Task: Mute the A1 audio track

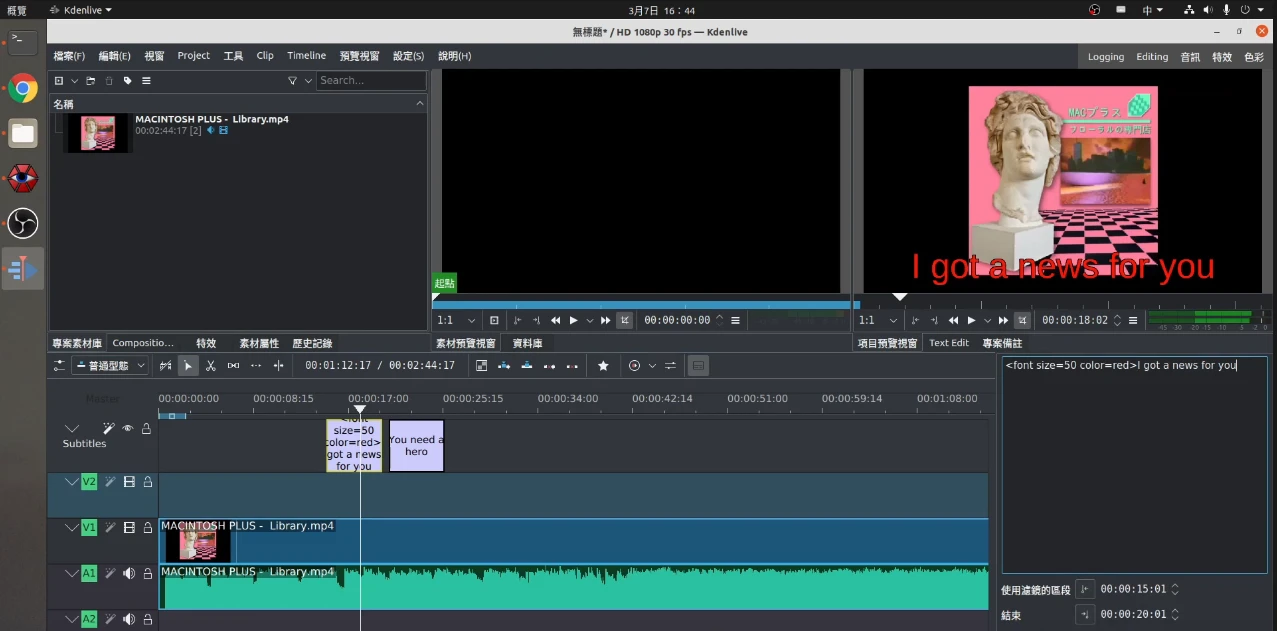Action: (x=129, y=574)
